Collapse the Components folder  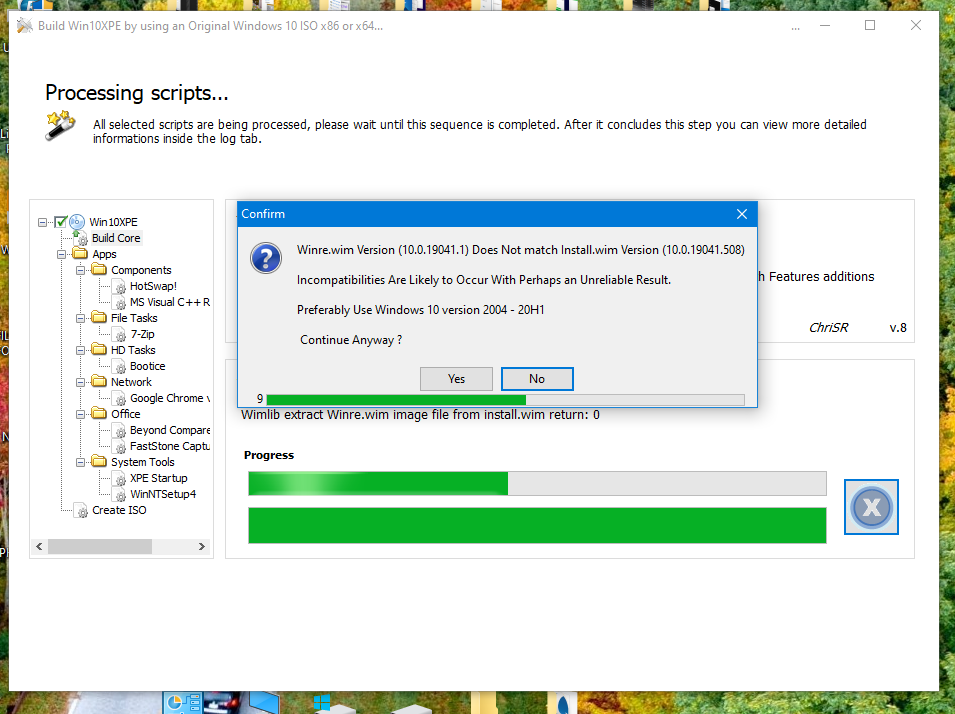click(x=80, y=270)
